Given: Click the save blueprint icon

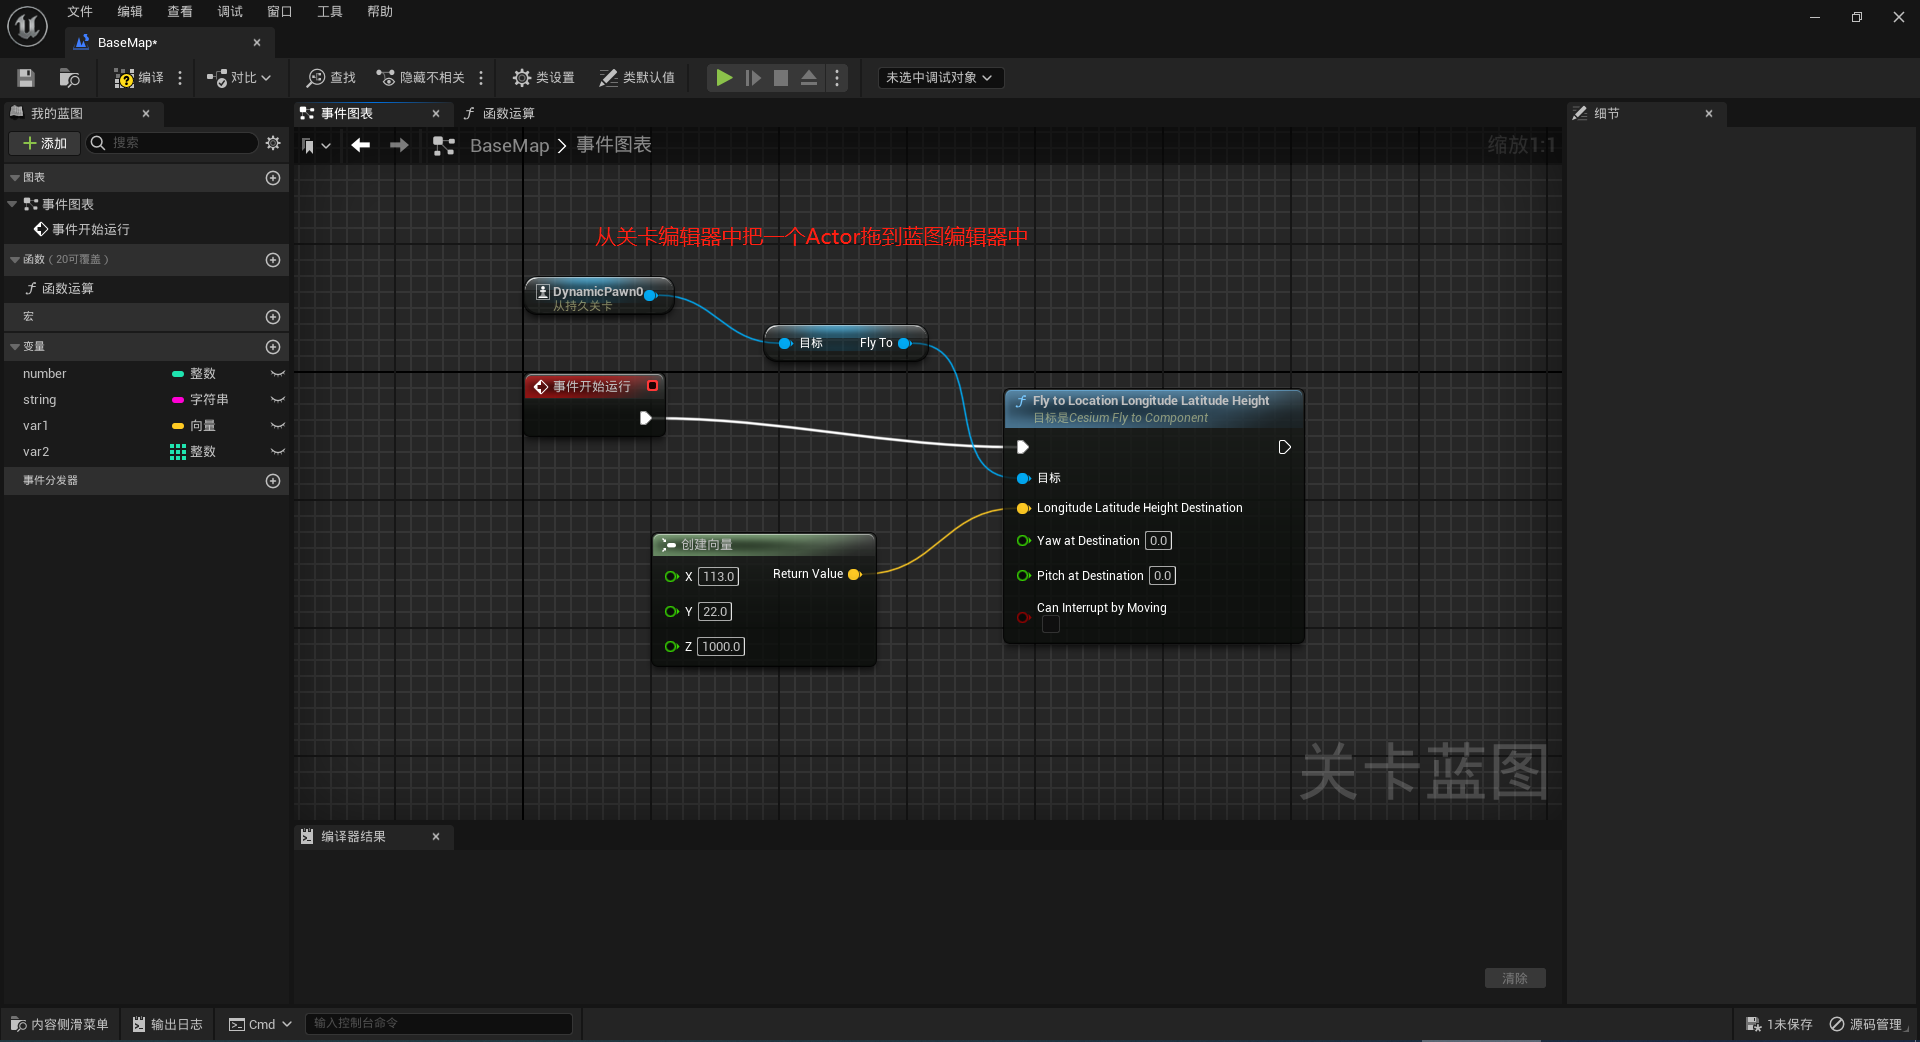Looking at the screenshot, I should click(x=26, y=78).
